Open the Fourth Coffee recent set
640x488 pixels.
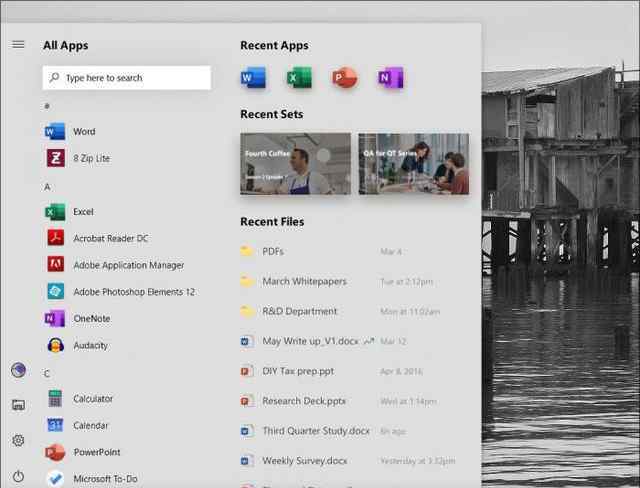(296, 164)
